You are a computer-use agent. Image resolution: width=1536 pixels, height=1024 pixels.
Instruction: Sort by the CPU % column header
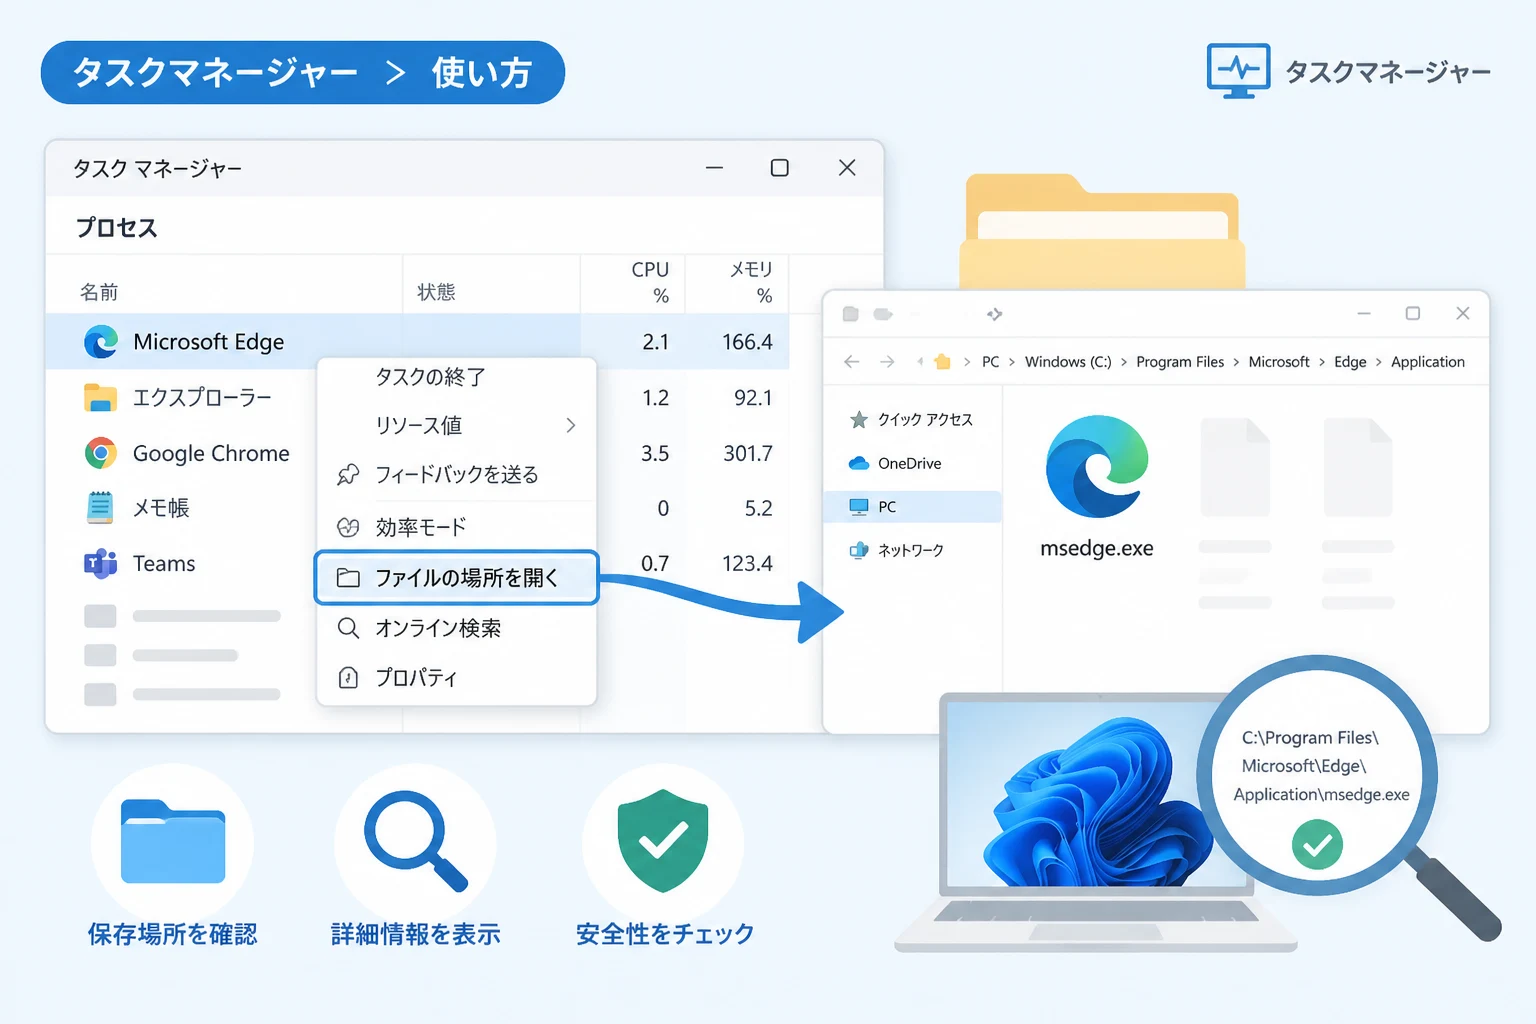tap(651, 282)
